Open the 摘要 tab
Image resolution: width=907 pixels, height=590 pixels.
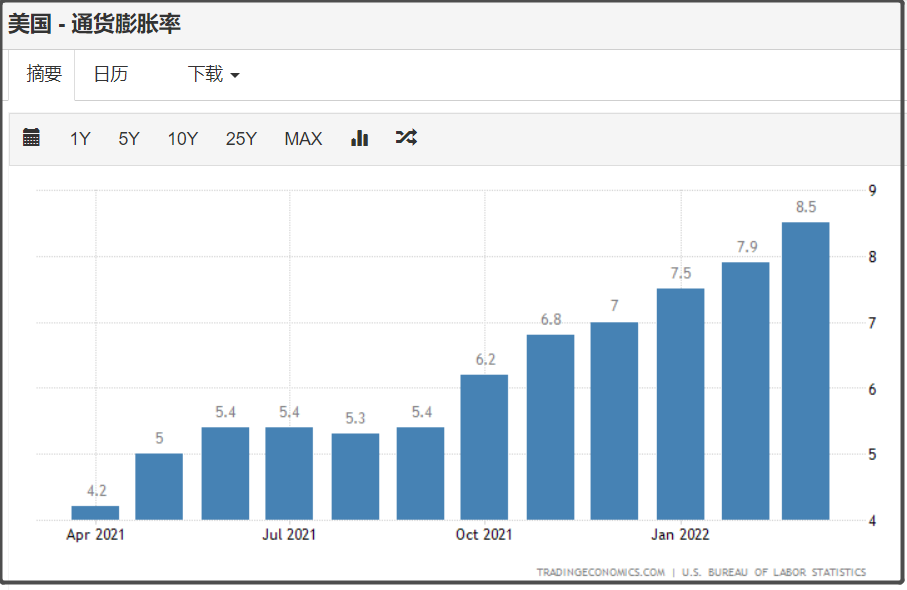(44, 74)
